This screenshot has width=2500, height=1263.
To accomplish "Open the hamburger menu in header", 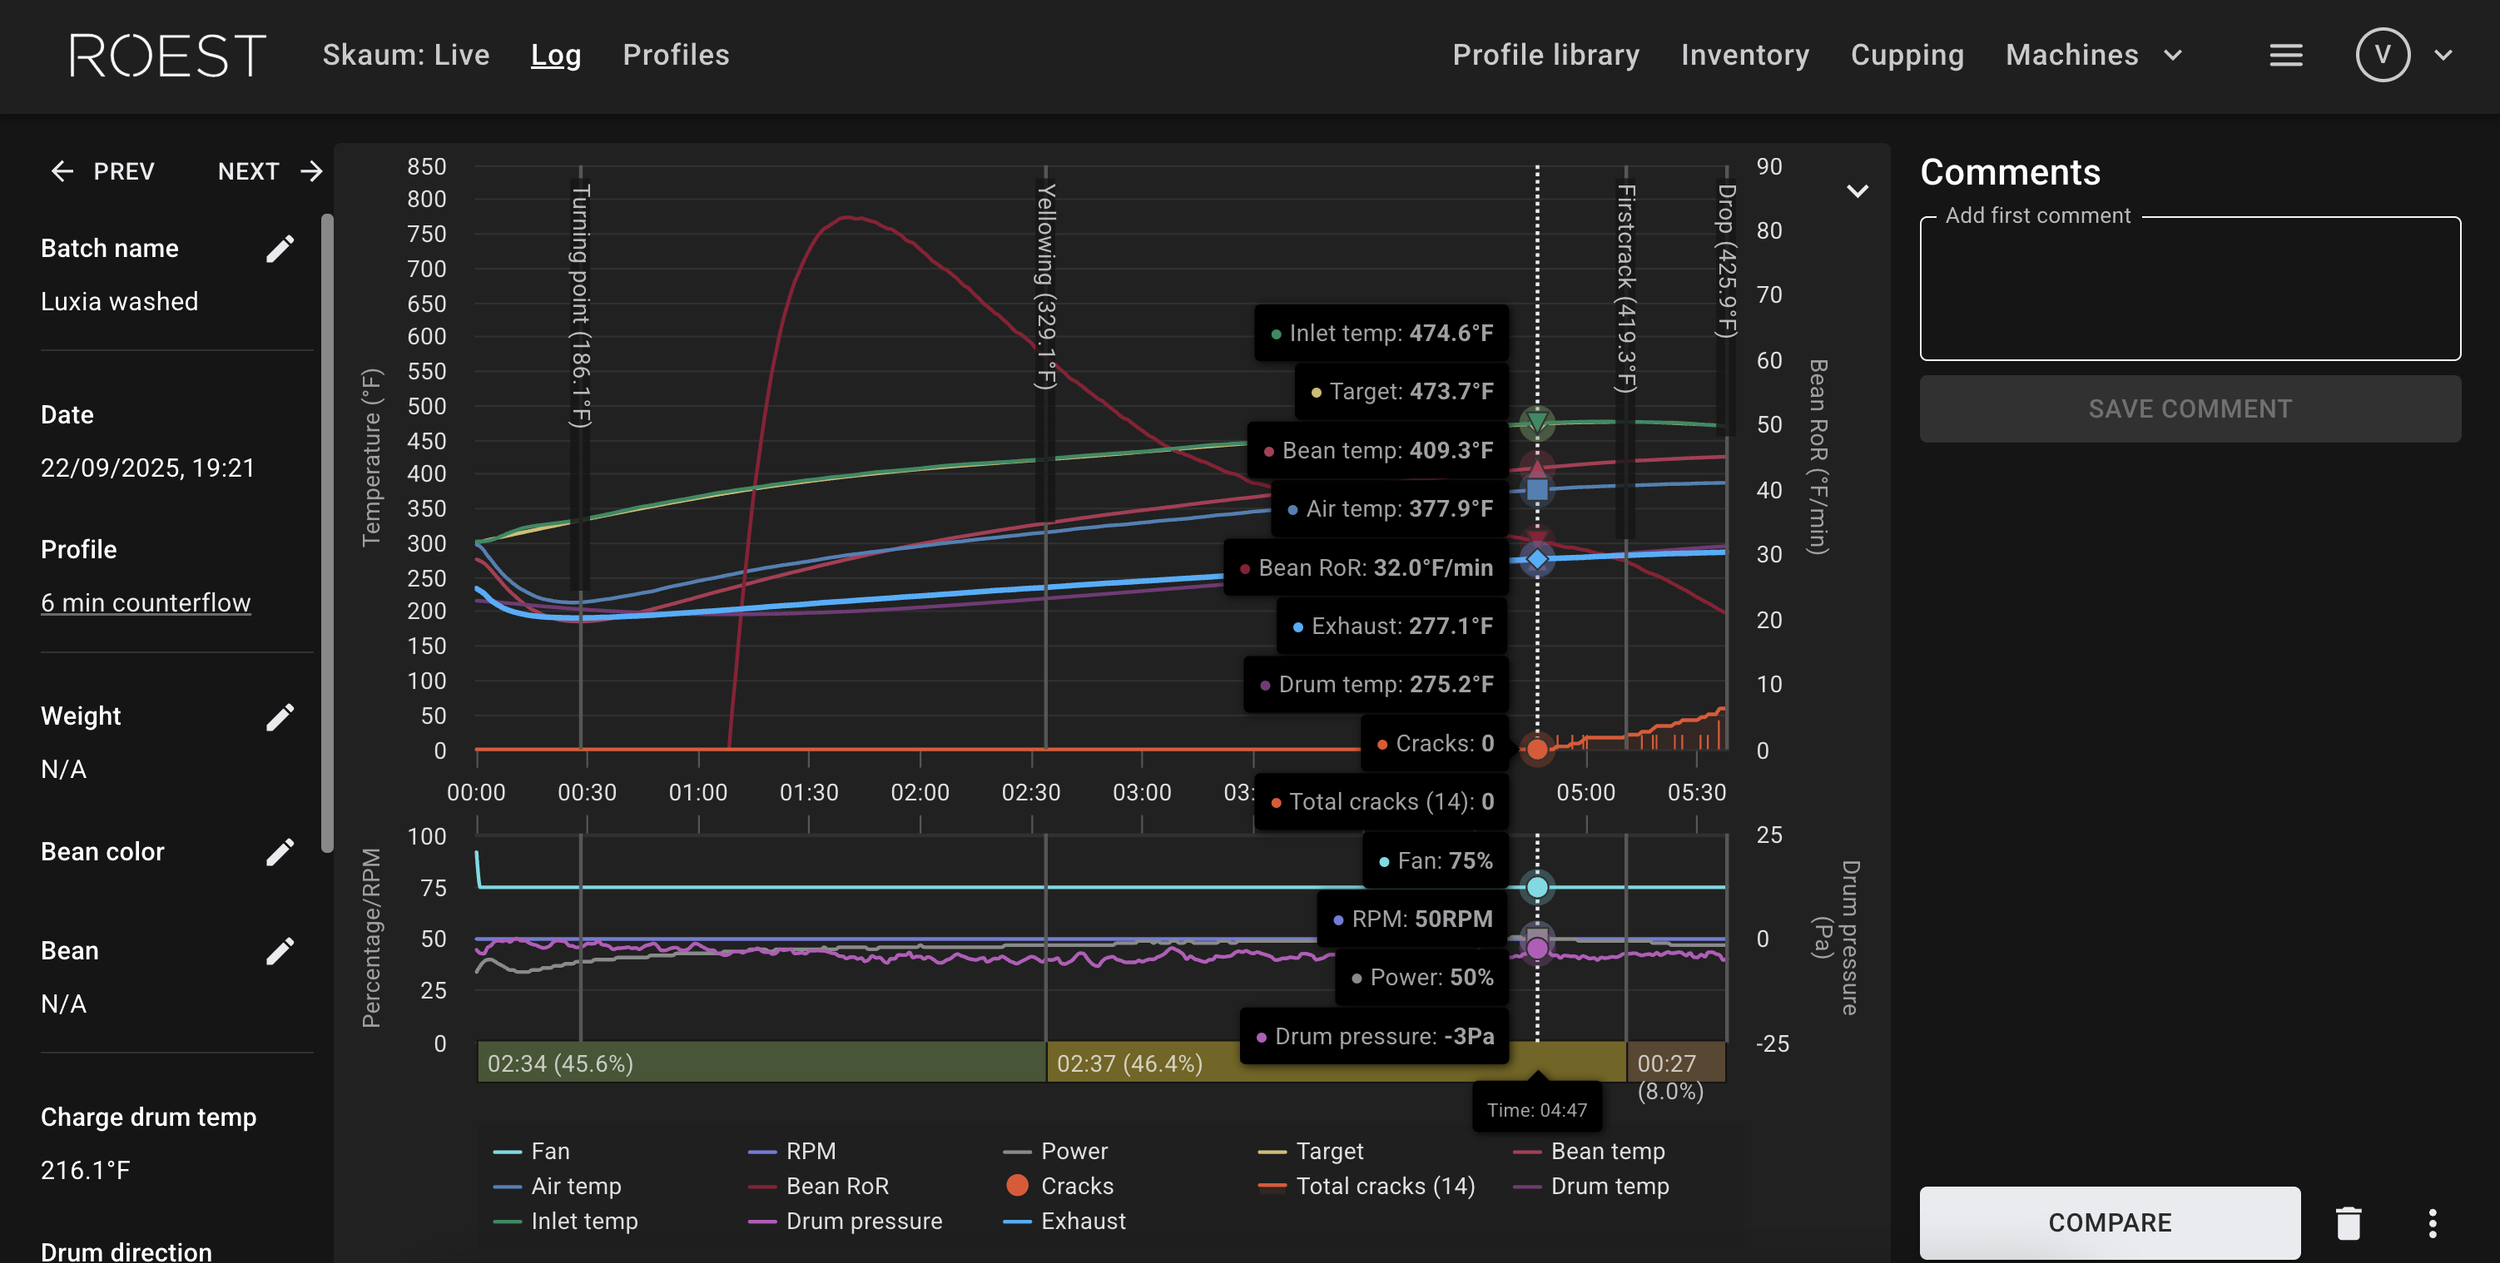I will pos(2286,55).
